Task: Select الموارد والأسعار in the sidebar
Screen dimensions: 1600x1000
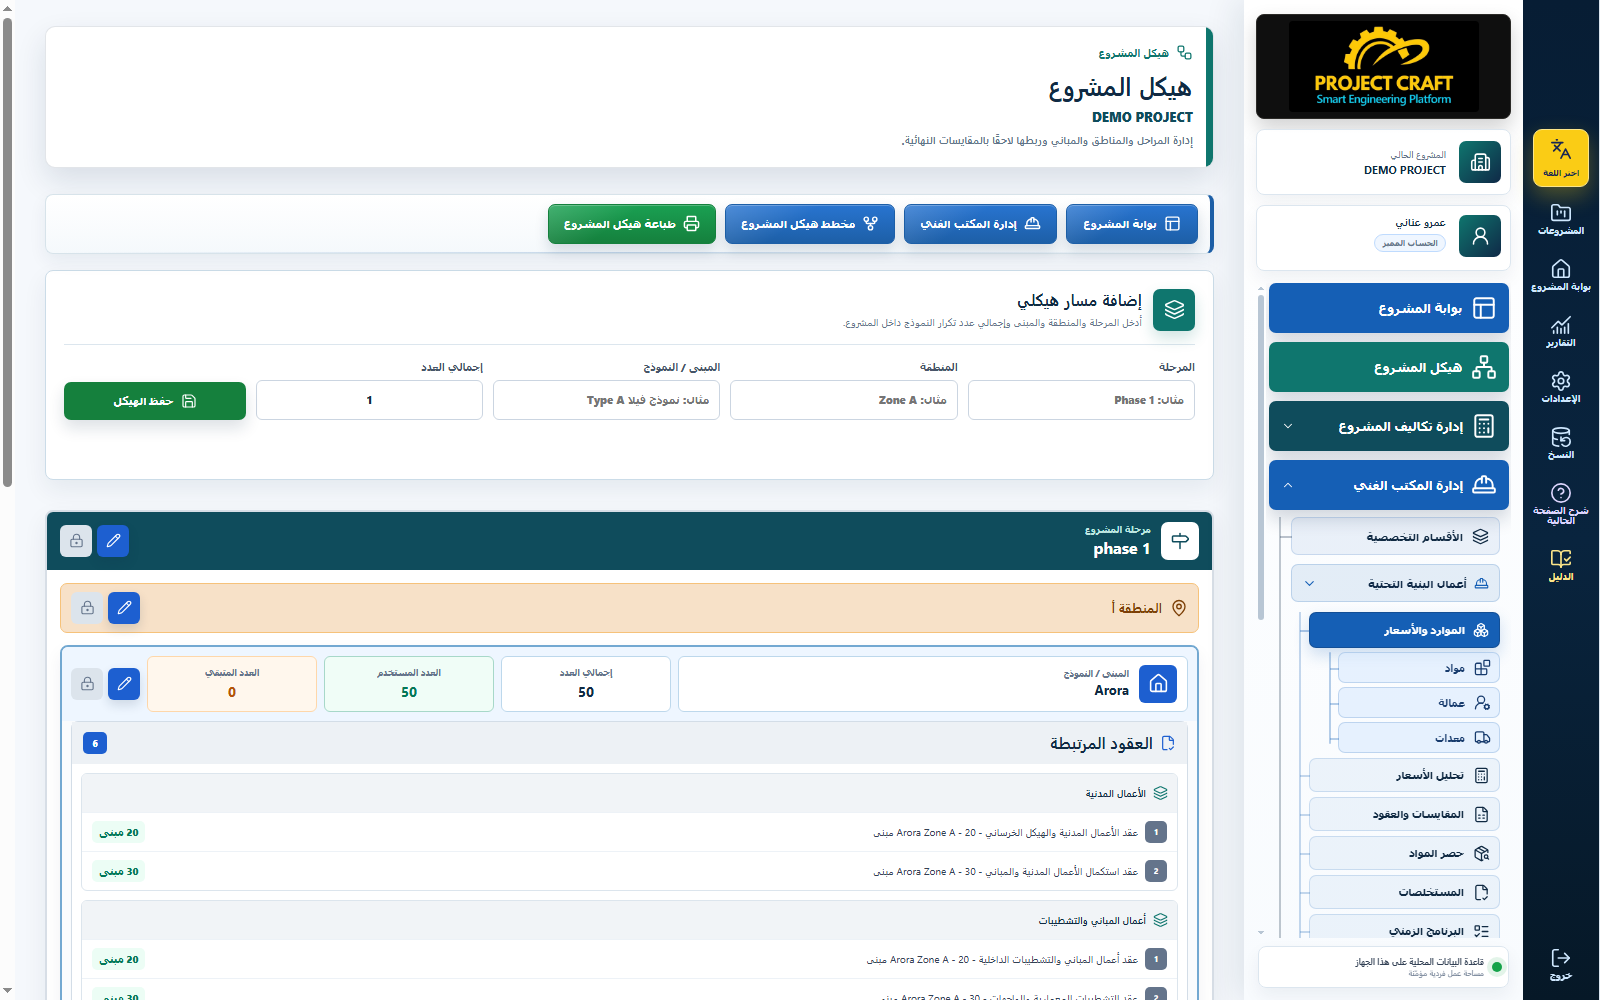Action: click(x=1404, y=630)
